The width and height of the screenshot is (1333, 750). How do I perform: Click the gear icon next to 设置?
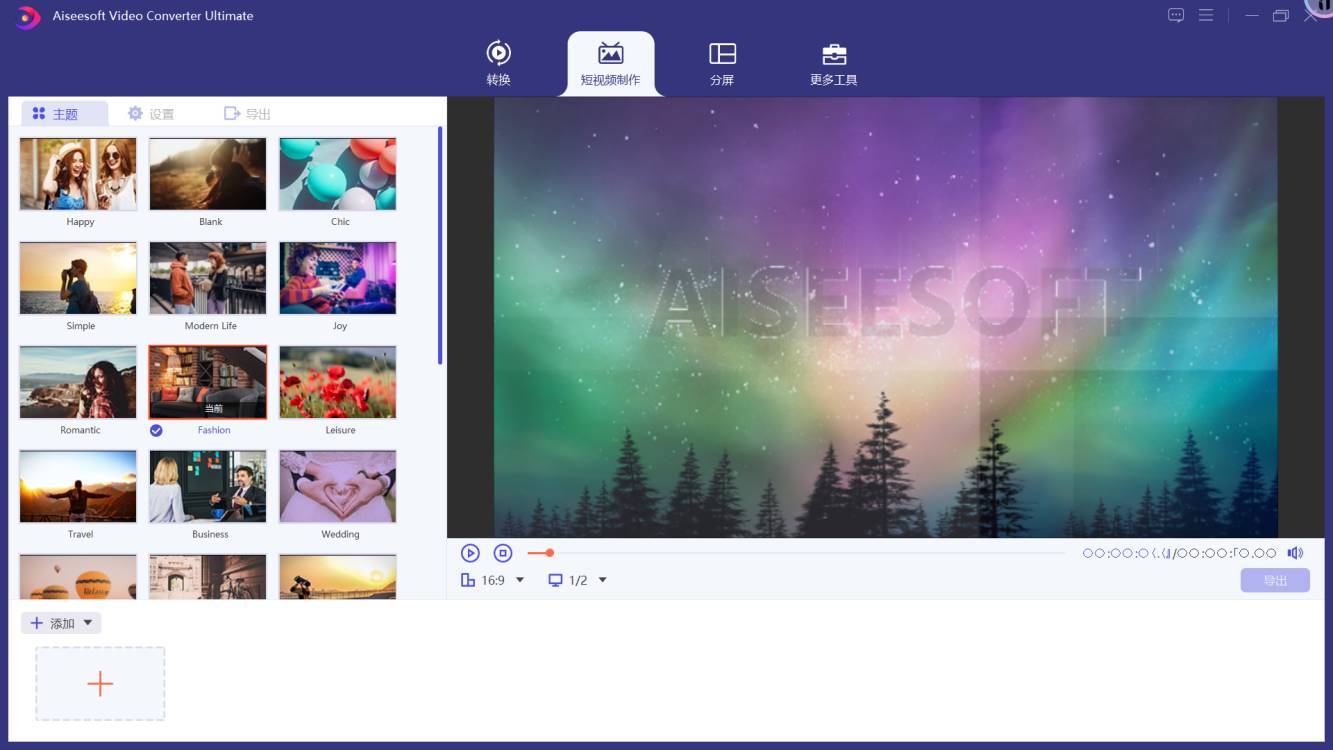[135, 113]
